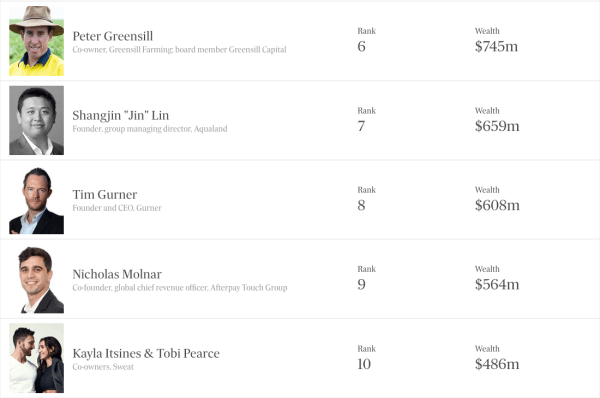Image resolution: width=600 pixels, height=398 pixels.
Task: Click the rank 8 number
Action: pos(361,206)
